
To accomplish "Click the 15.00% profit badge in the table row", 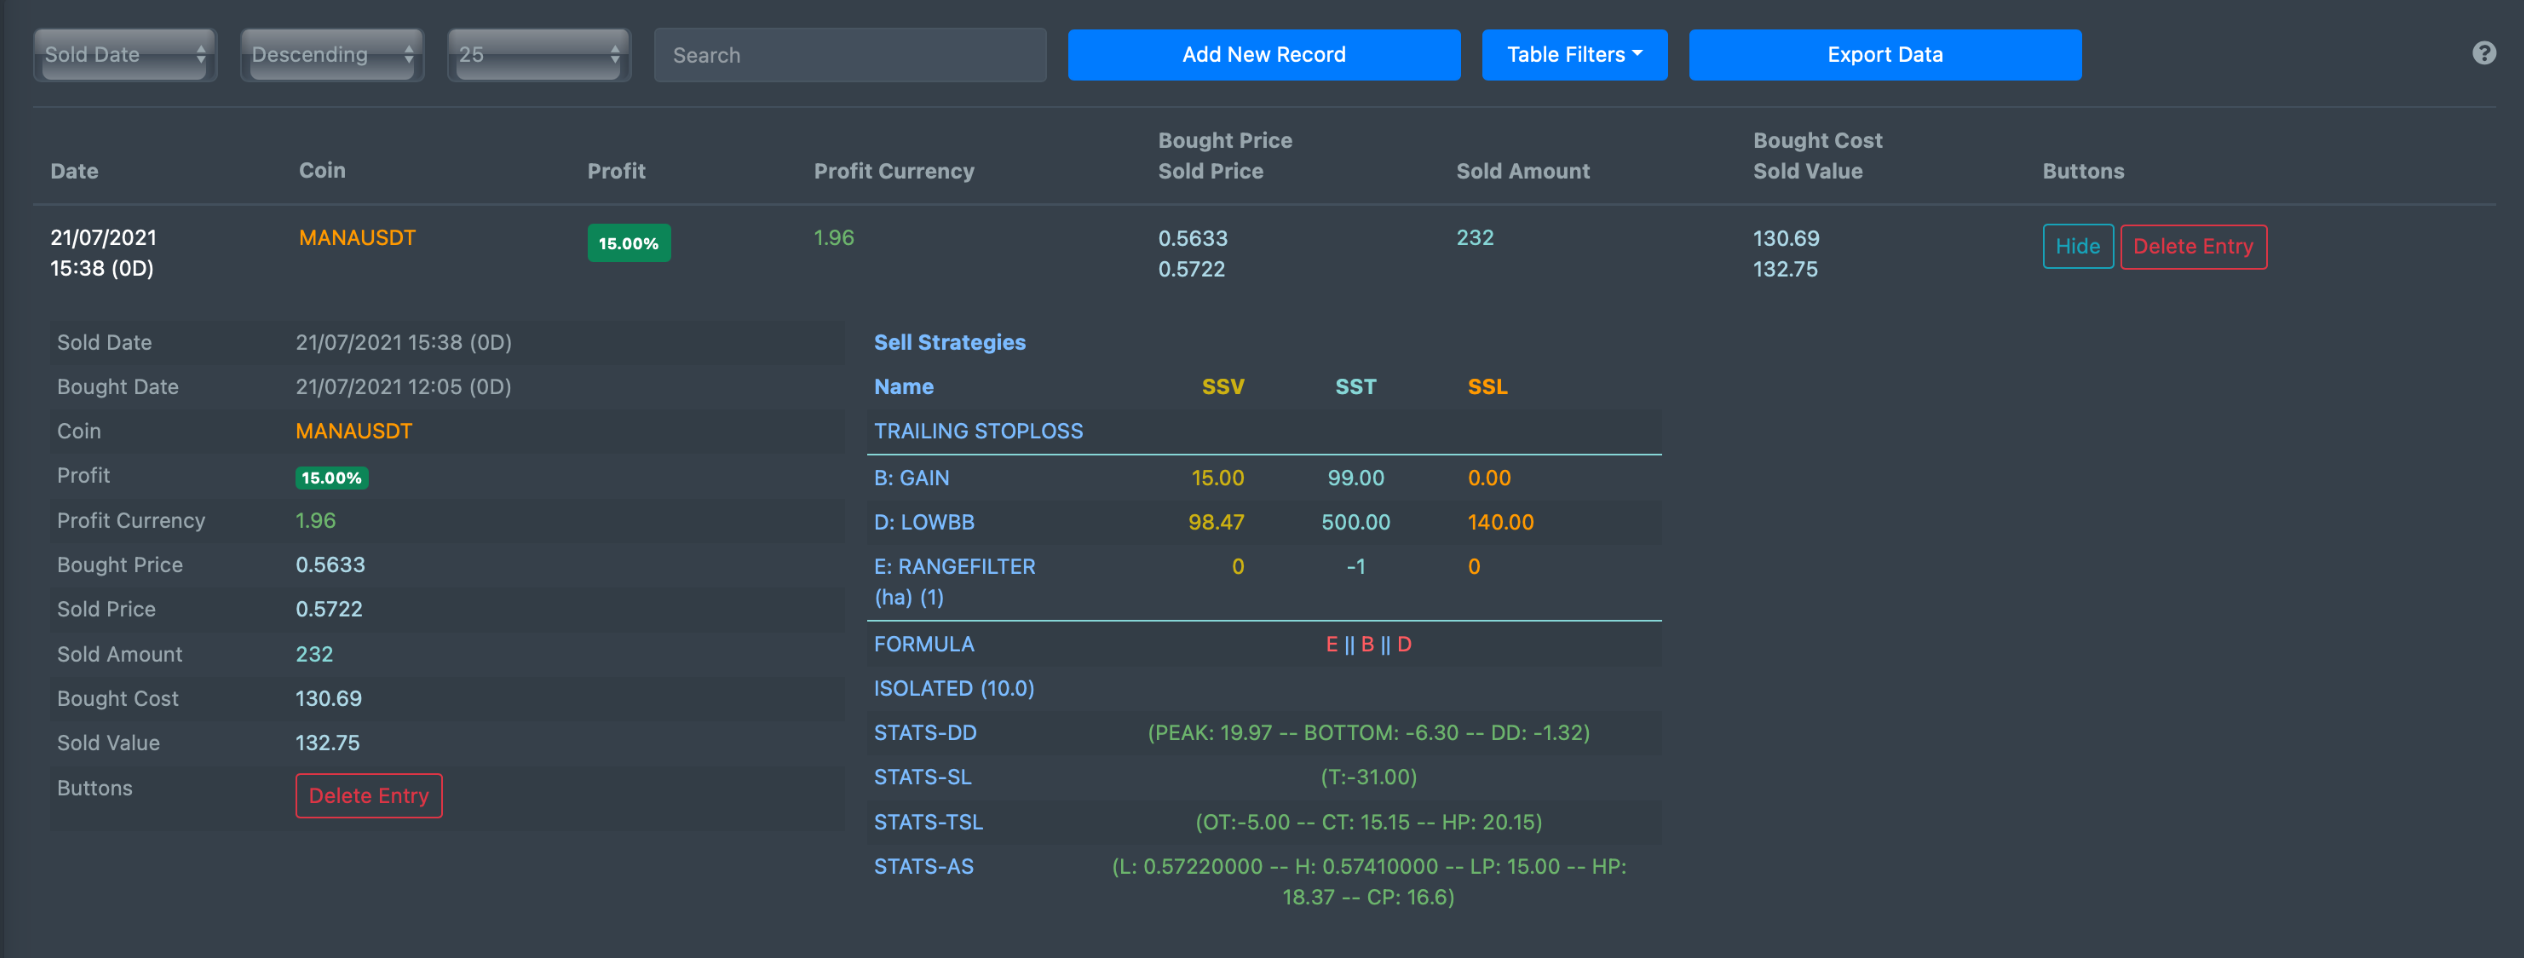I will point(629,243).
